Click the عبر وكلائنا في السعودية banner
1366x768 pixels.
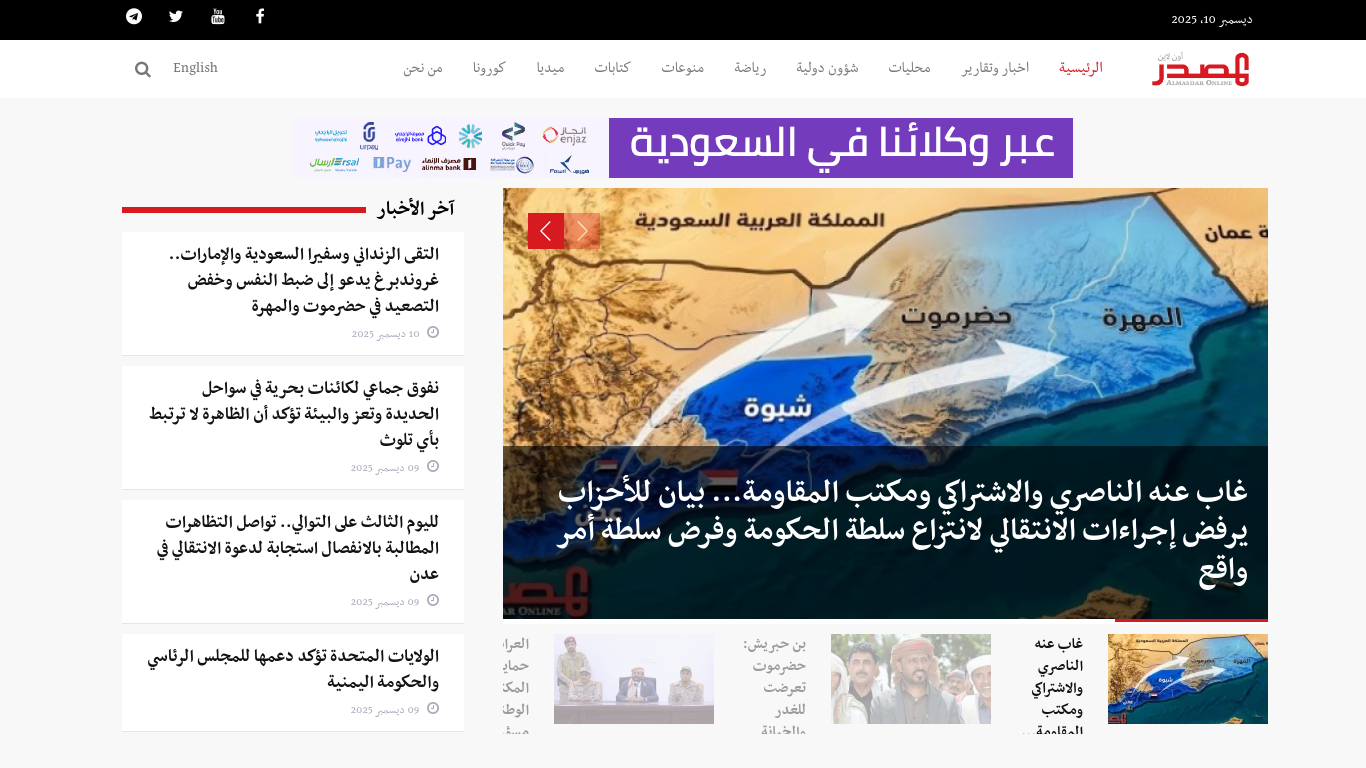[x=841, y=147]
